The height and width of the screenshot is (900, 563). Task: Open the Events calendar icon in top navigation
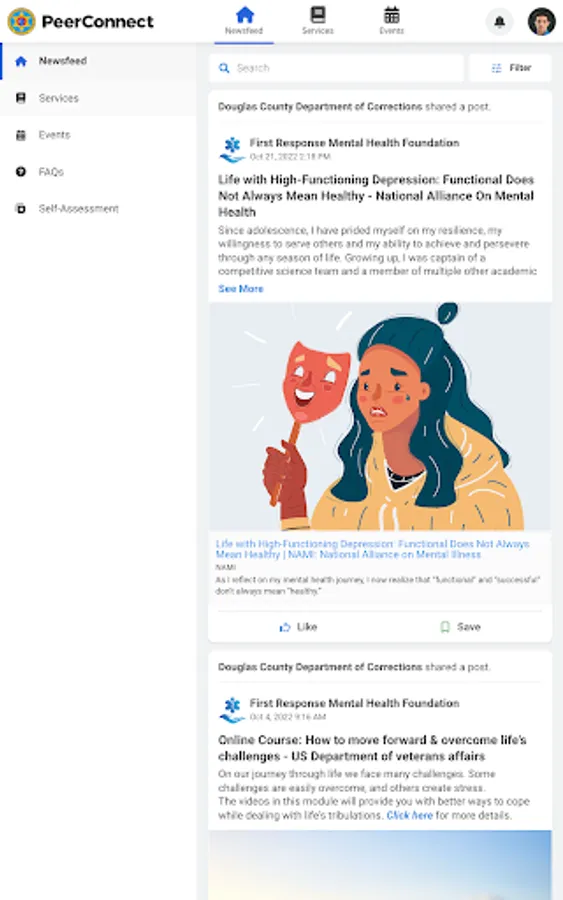(x=391, y=14)
